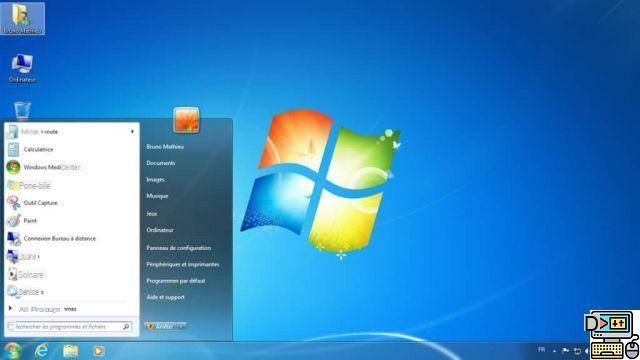Open Windows Explorer folder in taskbar

[70, 351]
